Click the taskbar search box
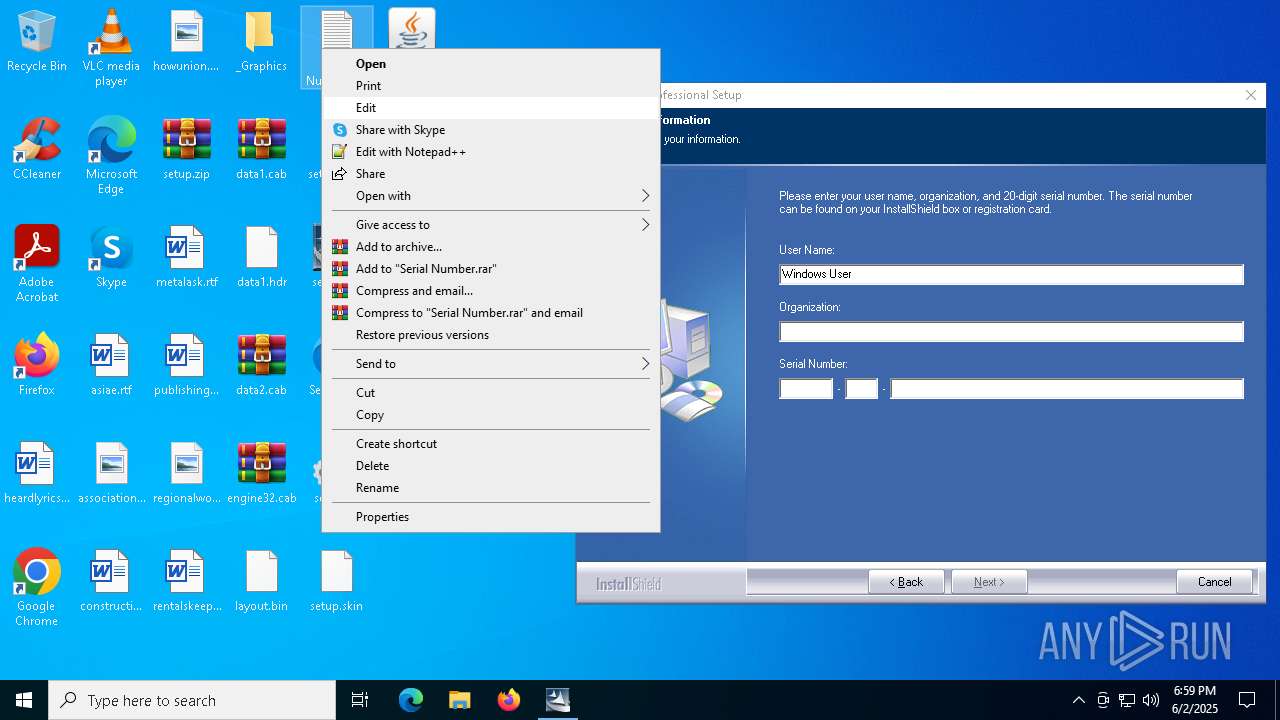Image resolution: width=1280 pixels, height=720 pixels. (x=192, y=700)
